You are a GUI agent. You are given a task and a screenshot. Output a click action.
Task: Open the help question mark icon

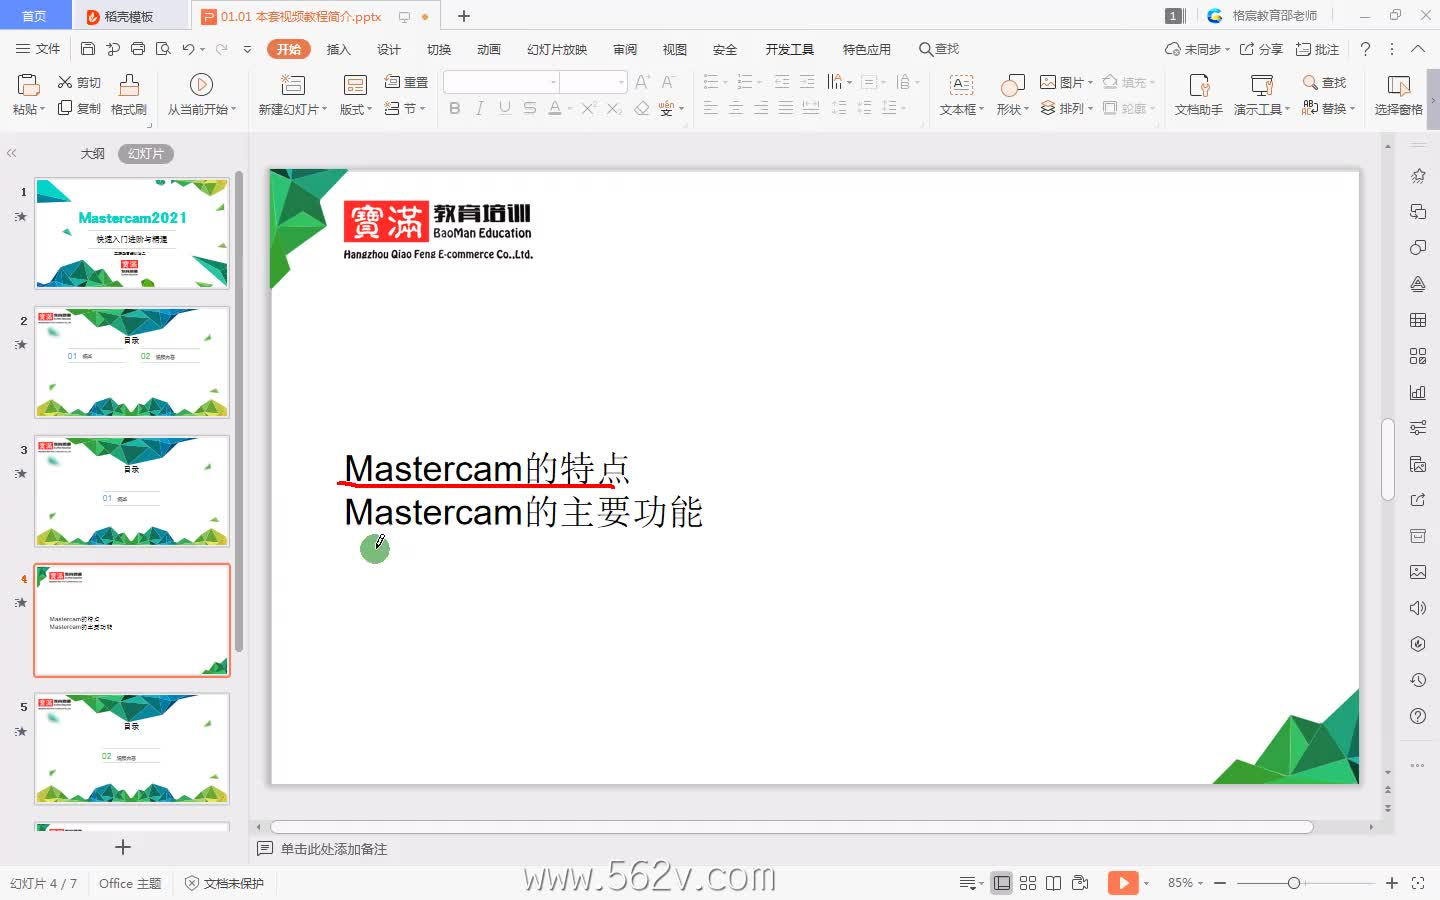1365,49
